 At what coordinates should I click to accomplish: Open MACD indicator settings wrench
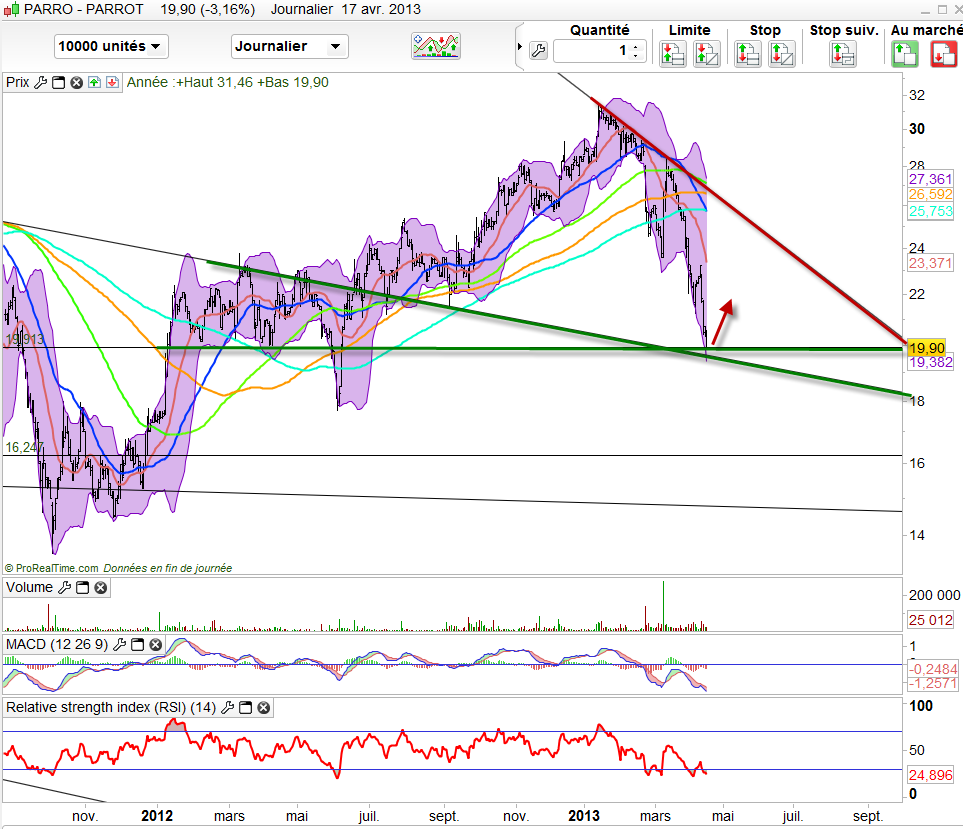point(120,645)
